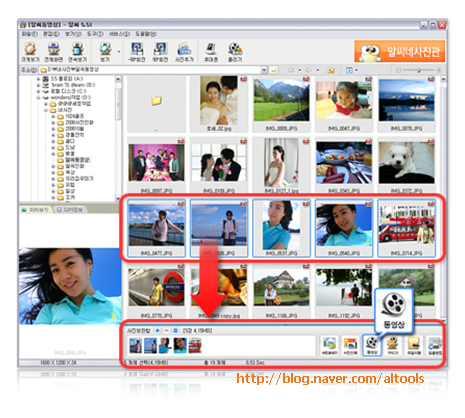
Task: Switch to 전체화면 full screen view
Action: click(54, 52)
